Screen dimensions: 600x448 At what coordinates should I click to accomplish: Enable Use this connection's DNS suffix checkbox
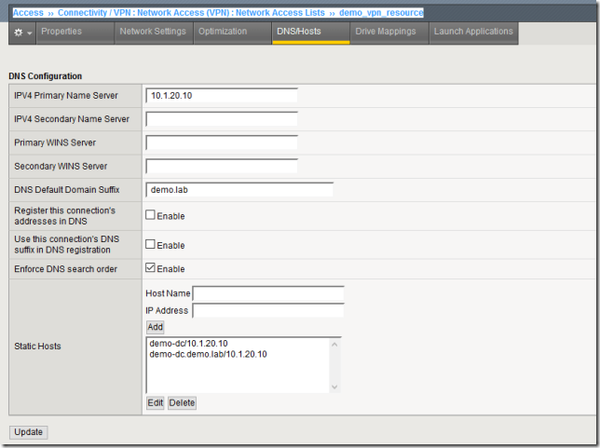150,244
